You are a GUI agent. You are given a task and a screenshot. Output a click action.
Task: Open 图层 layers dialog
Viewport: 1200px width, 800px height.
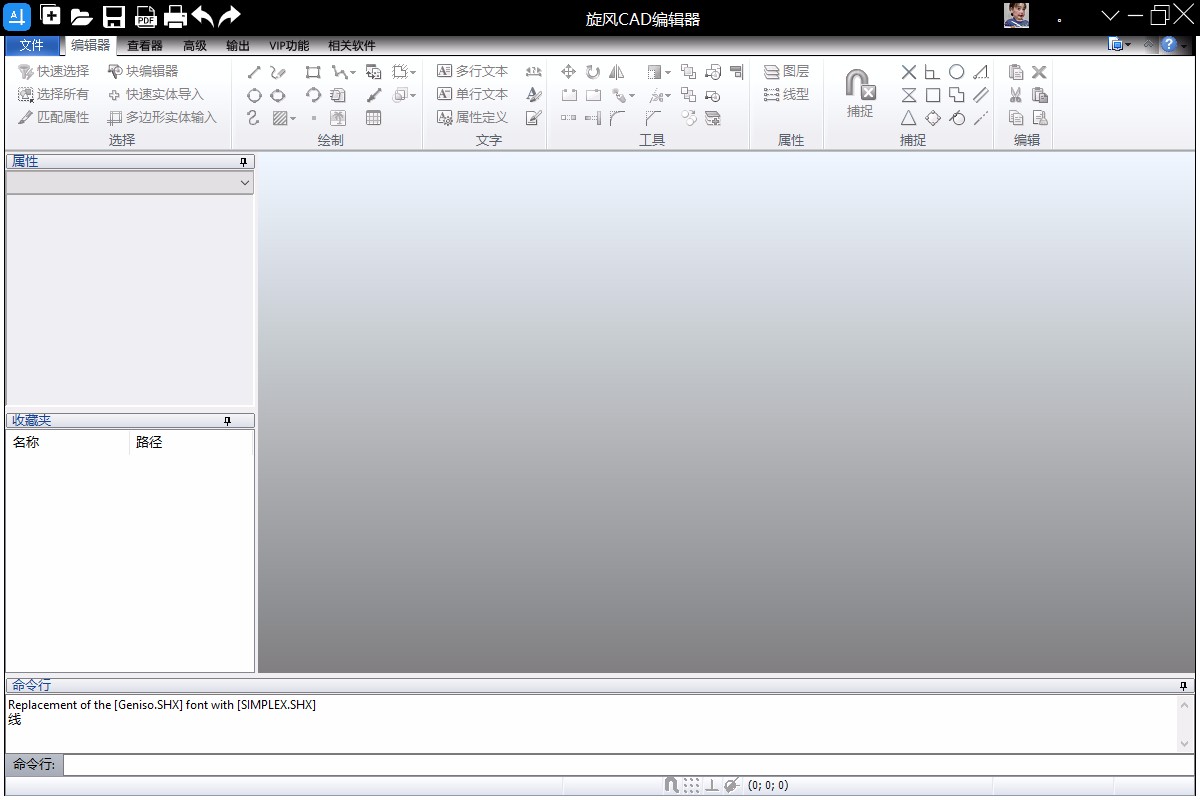(787, 72)
